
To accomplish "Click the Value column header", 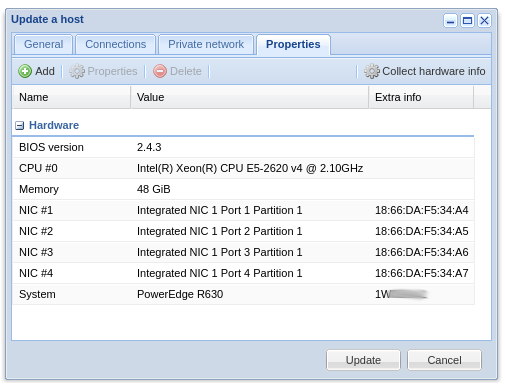I will (x=250, y=97).
